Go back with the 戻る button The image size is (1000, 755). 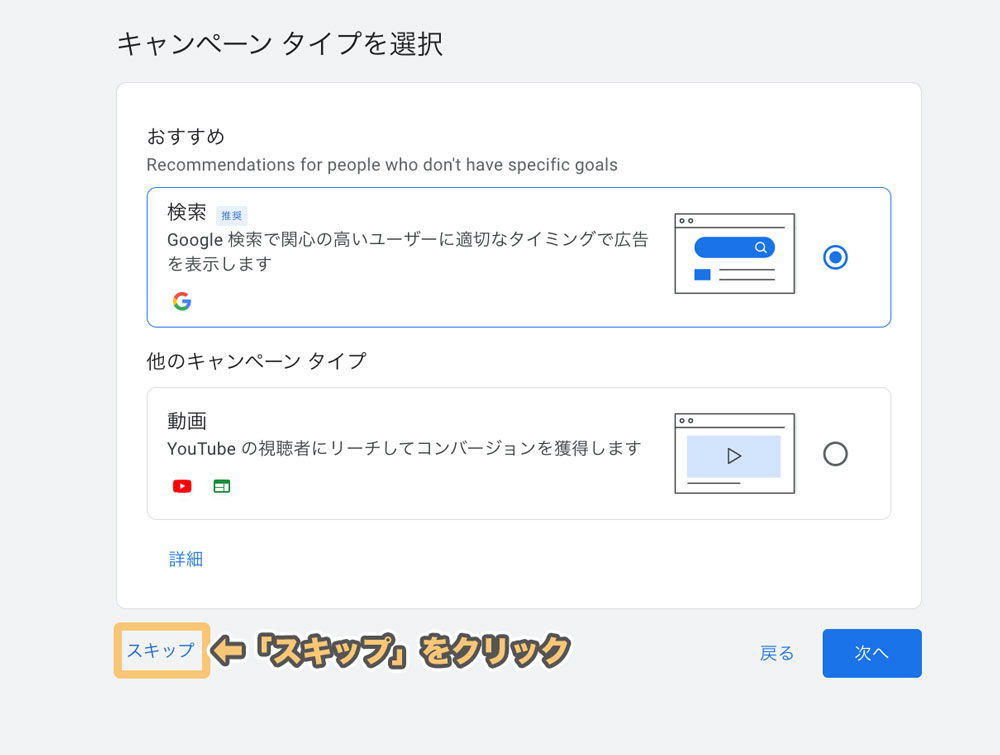[777, 653]
